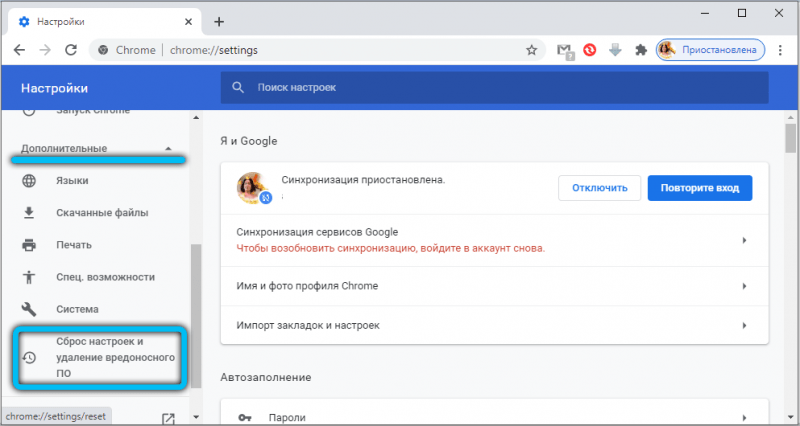Click the Повторите вход button
This screenshot has width=800, height=426.
tap(700, 188)
